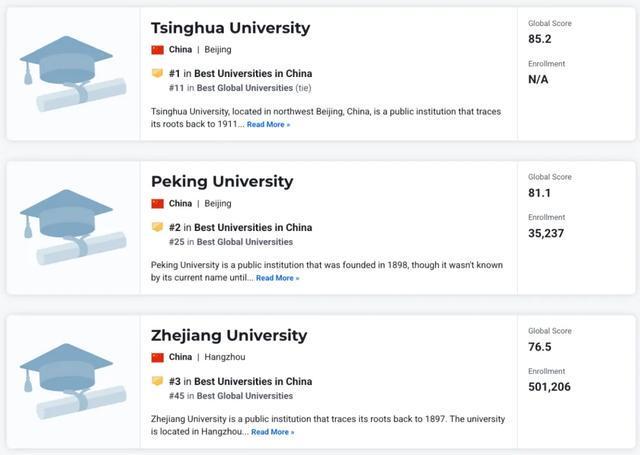Image resolution: width=640 pixels, height=455 pixels.
Task: Click China flag icon under Tsinghua University
Action: [x=157, y=49]
